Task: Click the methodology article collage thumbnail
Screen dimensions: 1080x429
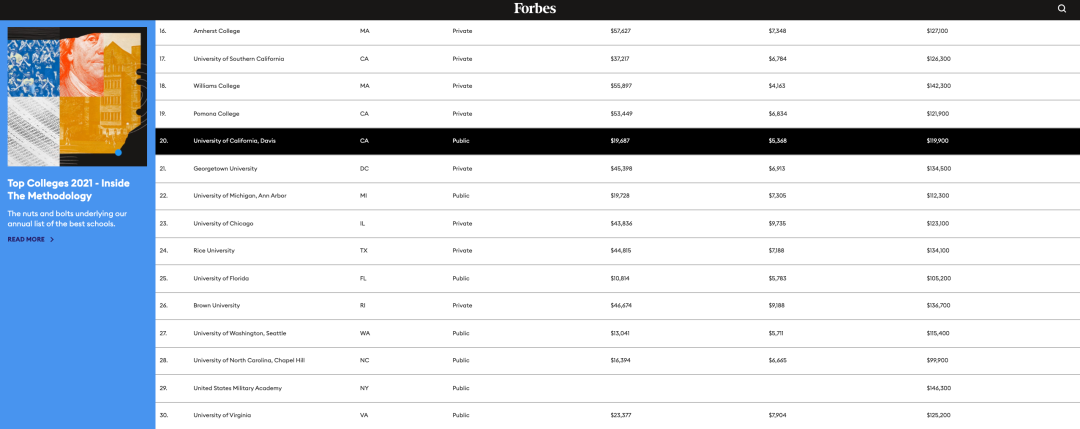Action: pos(77,96)
